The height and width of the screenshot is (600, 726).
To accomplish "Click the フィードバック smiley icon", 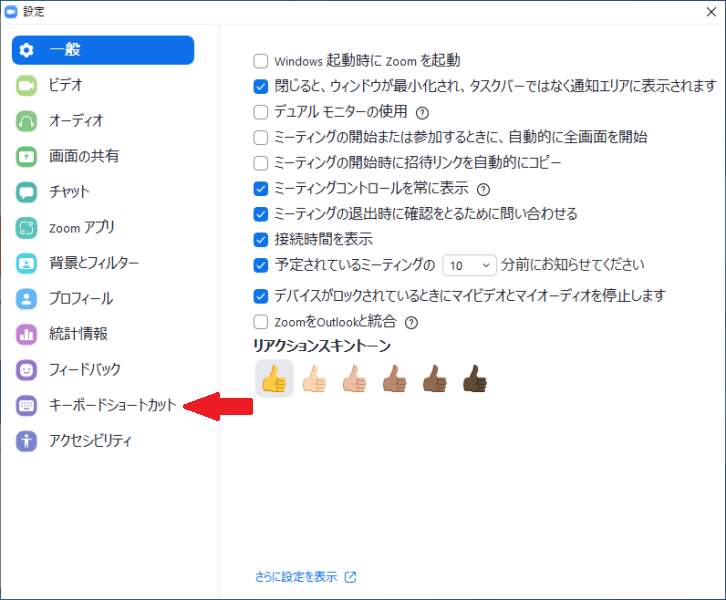I will pyautogui.click(x=26, y=370).
